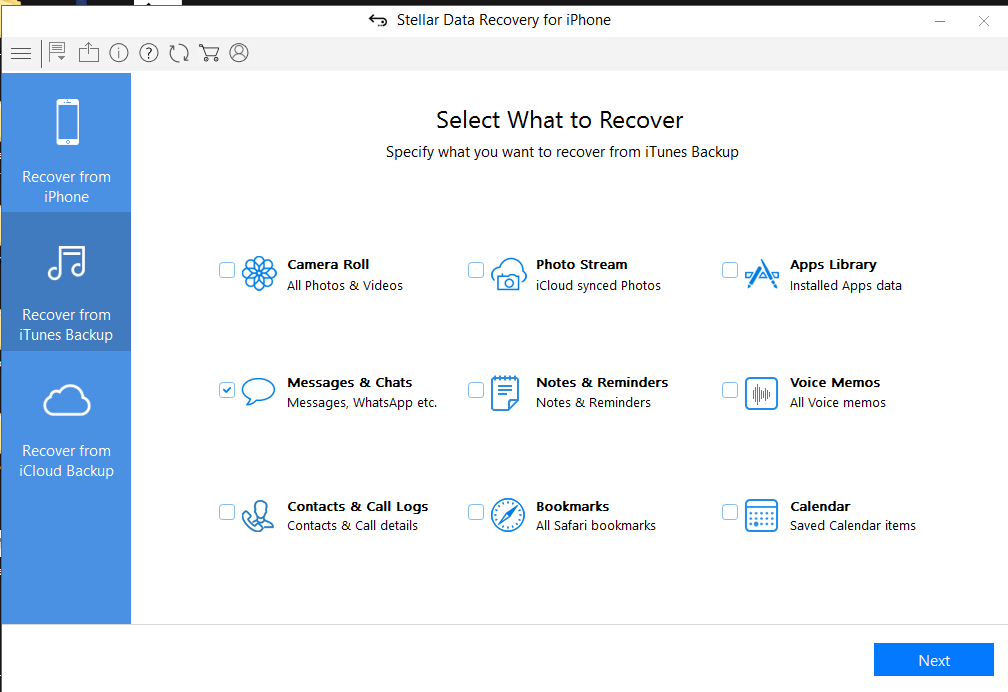The width and height of the screenshot is (1008, 692).
Task: Click the Calendar grid icon
Action: click(x=761, y=516)
